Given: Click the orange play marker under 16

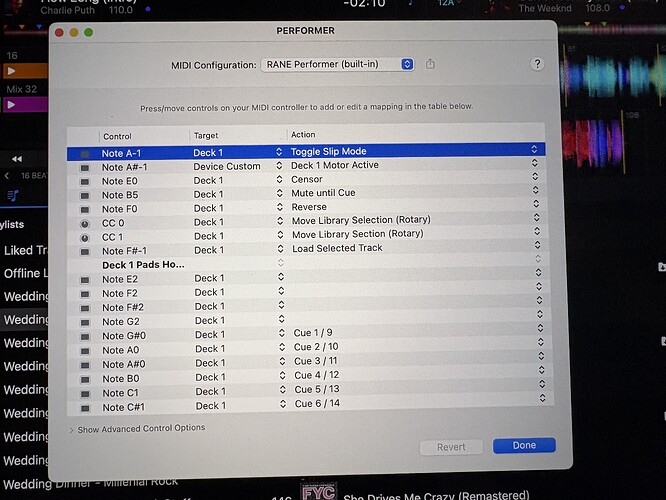Looking at the screenshot, I should [x=12, y=72].
